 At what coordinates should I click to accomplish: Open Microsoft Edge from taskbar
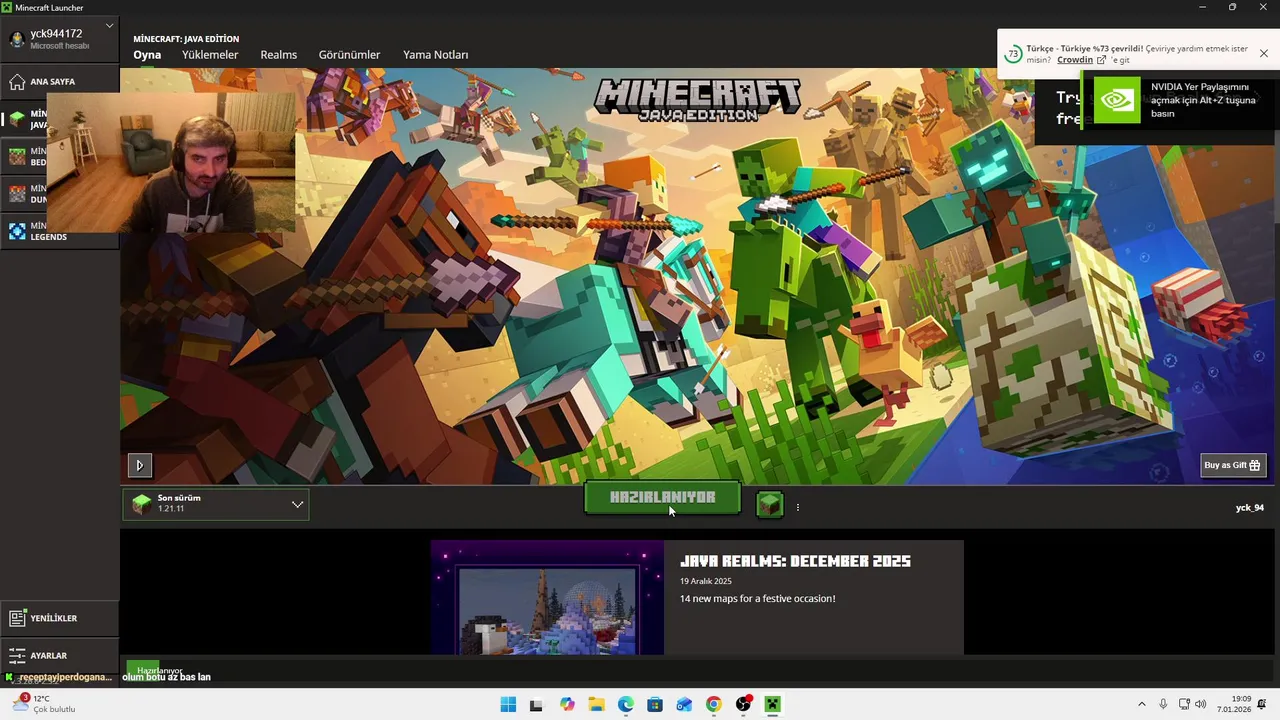(x=626, y=704)
